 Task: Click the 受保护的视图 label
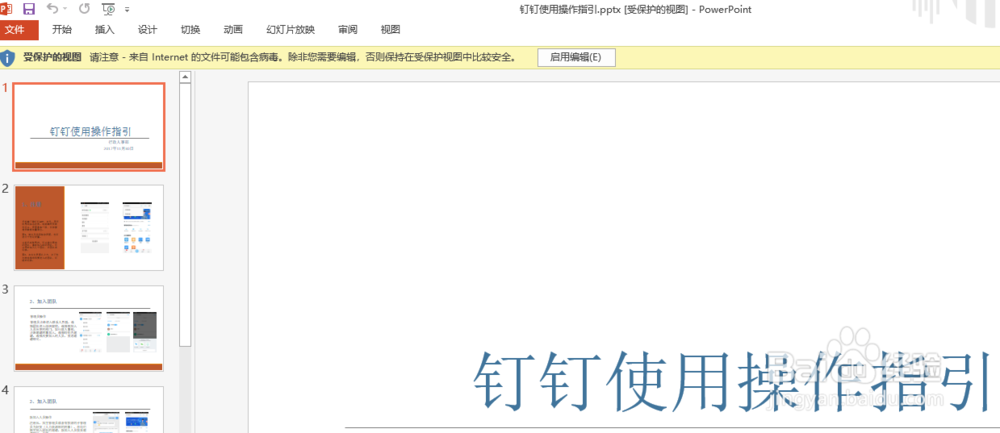pyautogui.click(x=52, y=57)
